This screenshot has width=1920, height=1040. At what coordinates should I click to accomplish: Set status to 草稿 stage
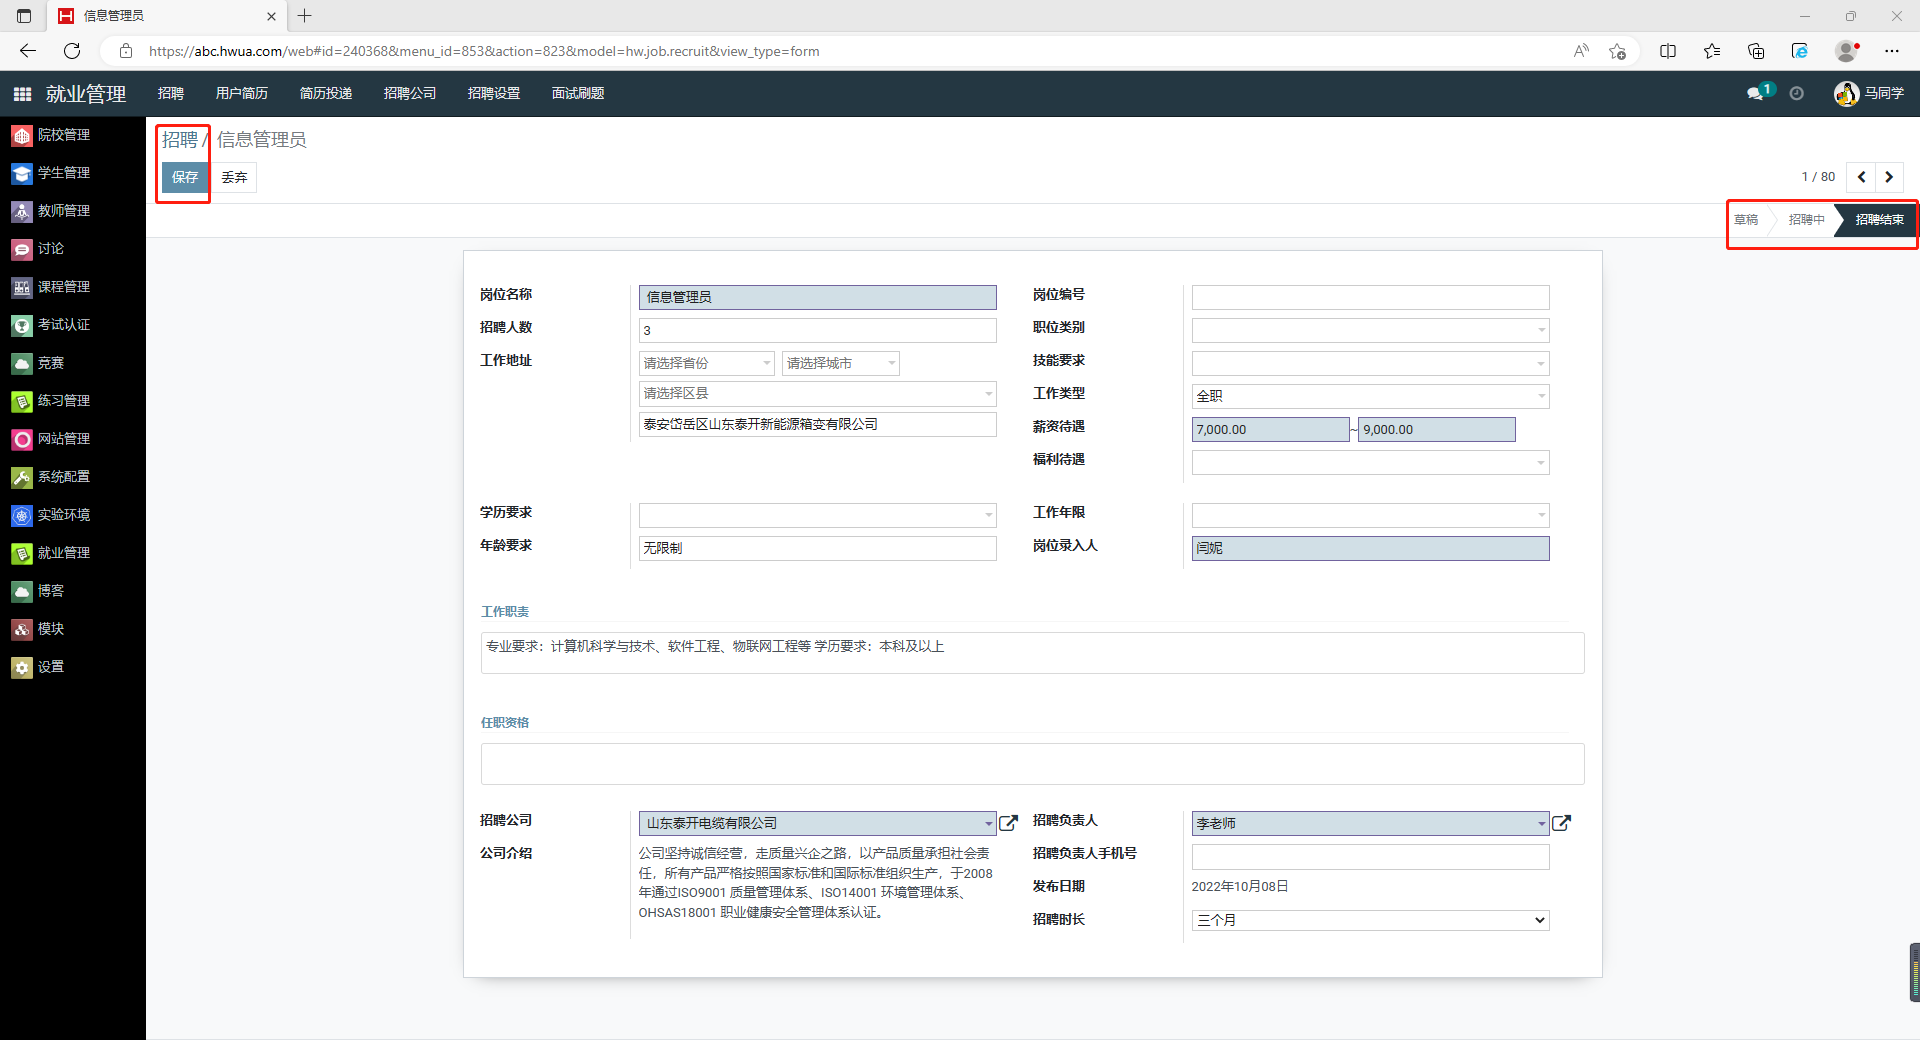coord(1746,220)
